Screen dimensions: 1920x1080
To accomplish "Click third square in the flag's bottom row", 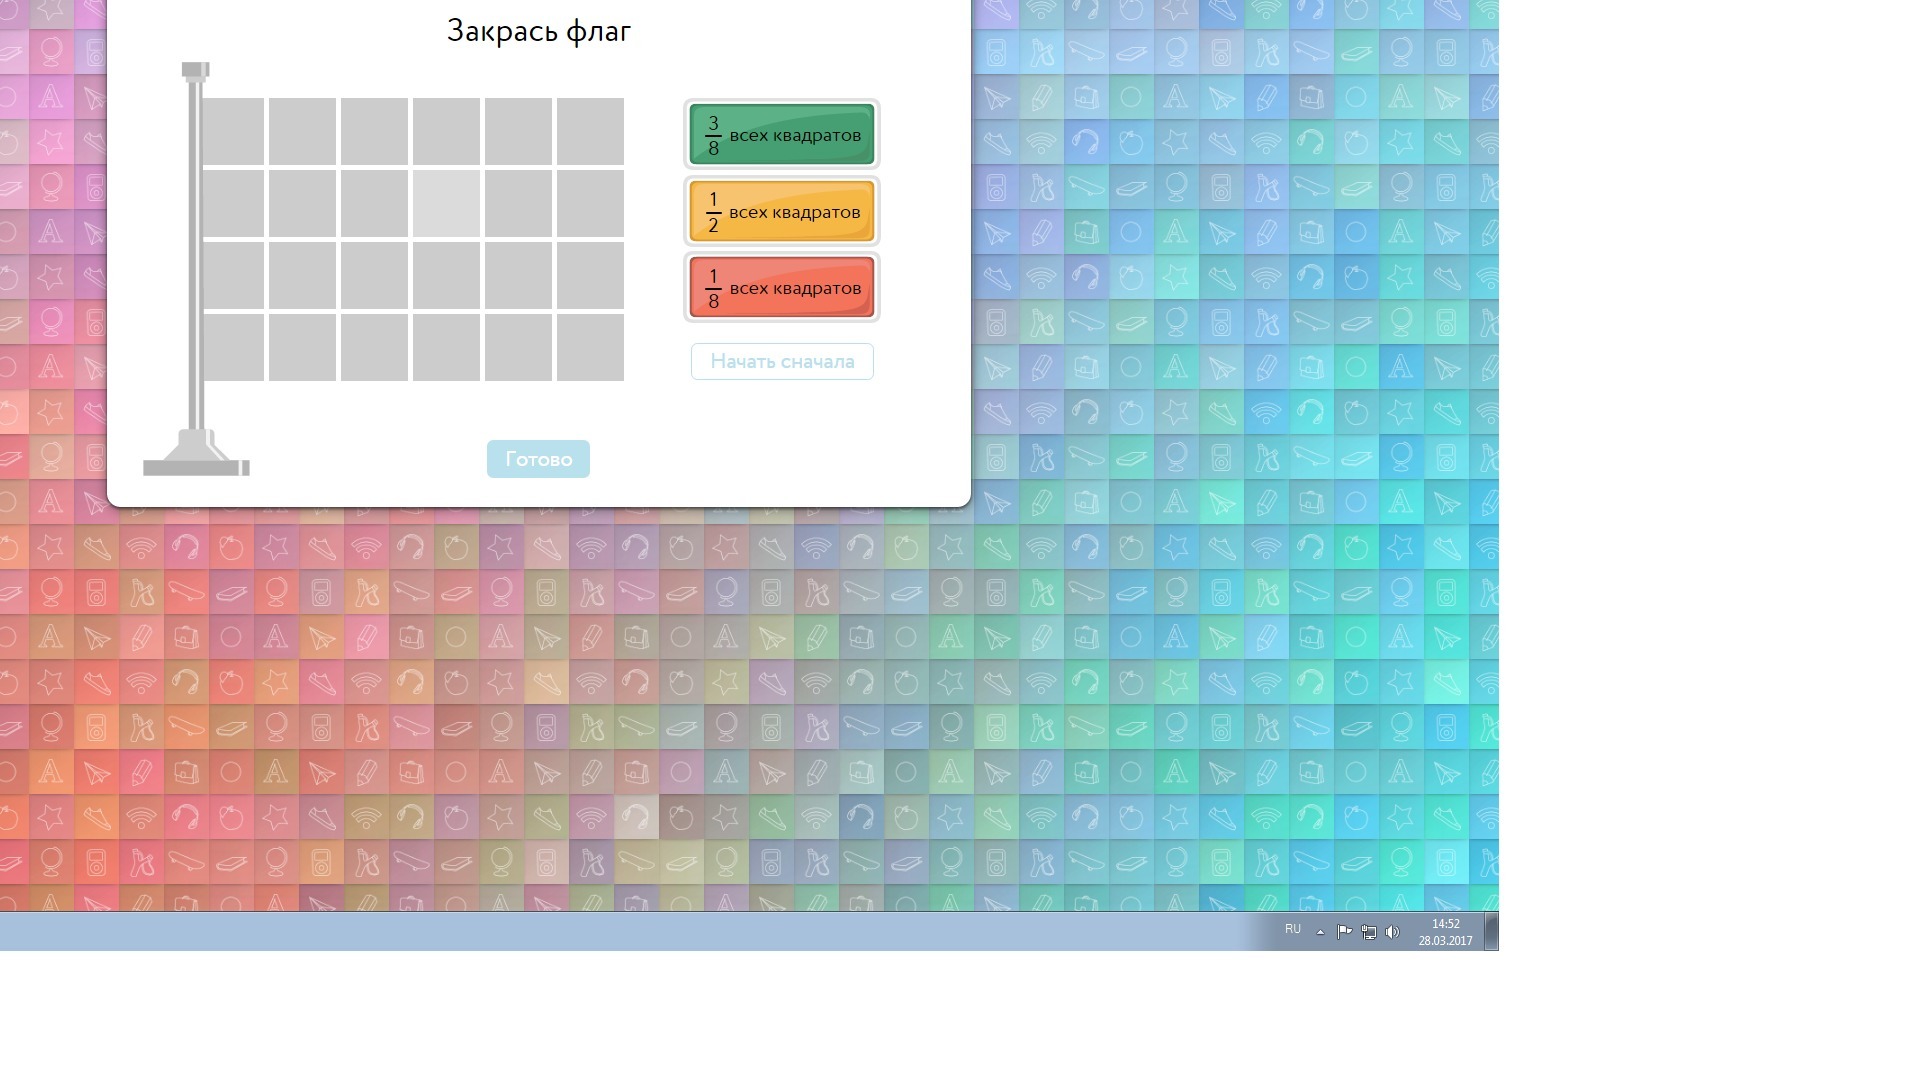I will point(374,347).
